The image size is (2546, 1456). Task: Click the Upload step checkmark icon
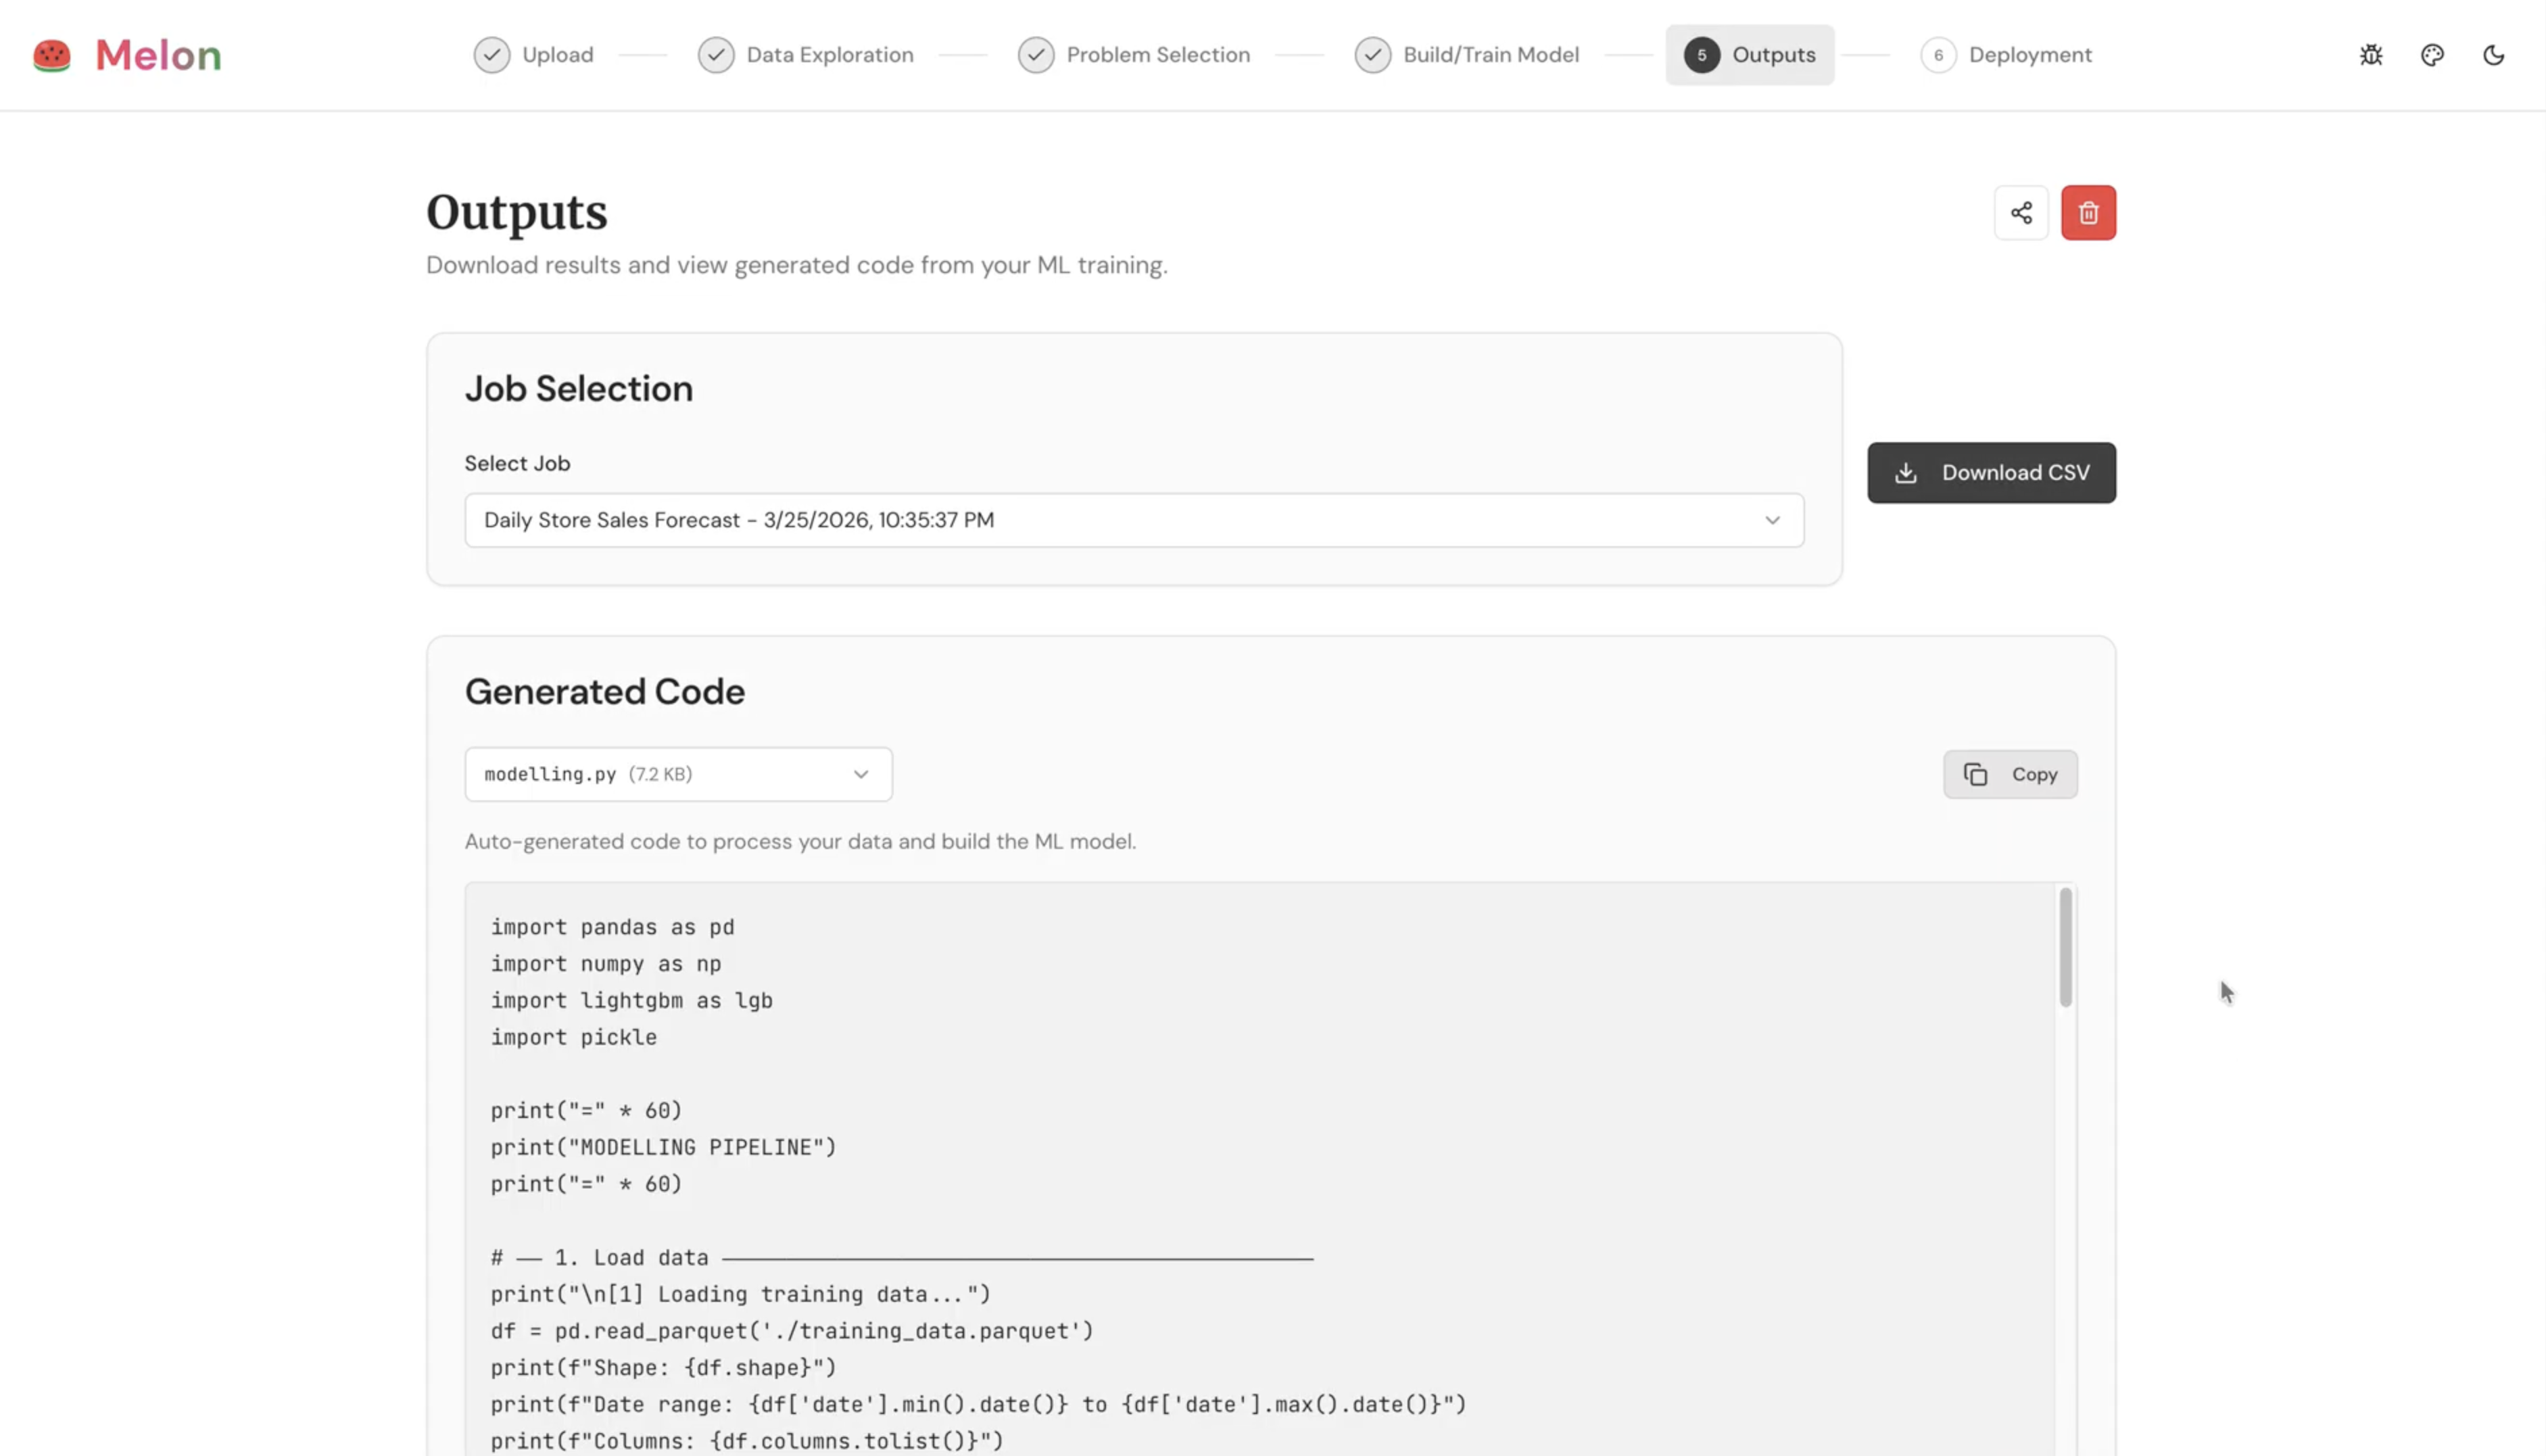pos(491,55)
